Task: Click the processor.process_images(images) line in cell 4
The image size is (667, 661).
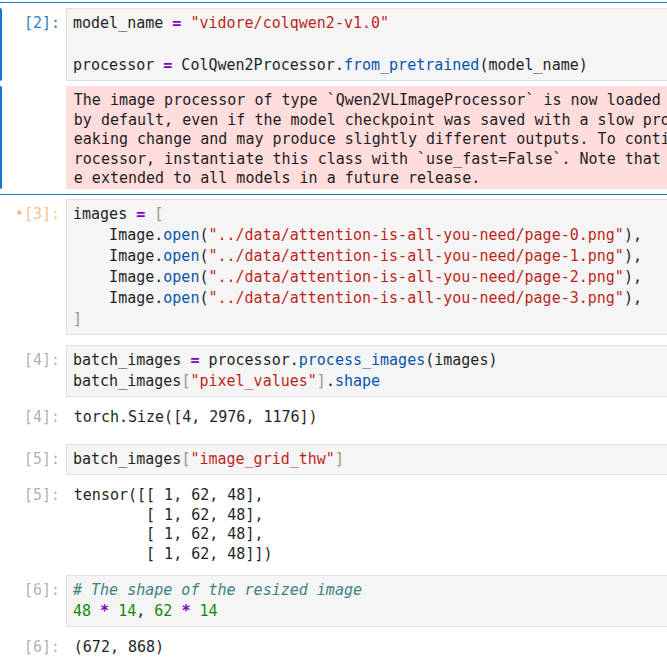Action: point(285,360)
